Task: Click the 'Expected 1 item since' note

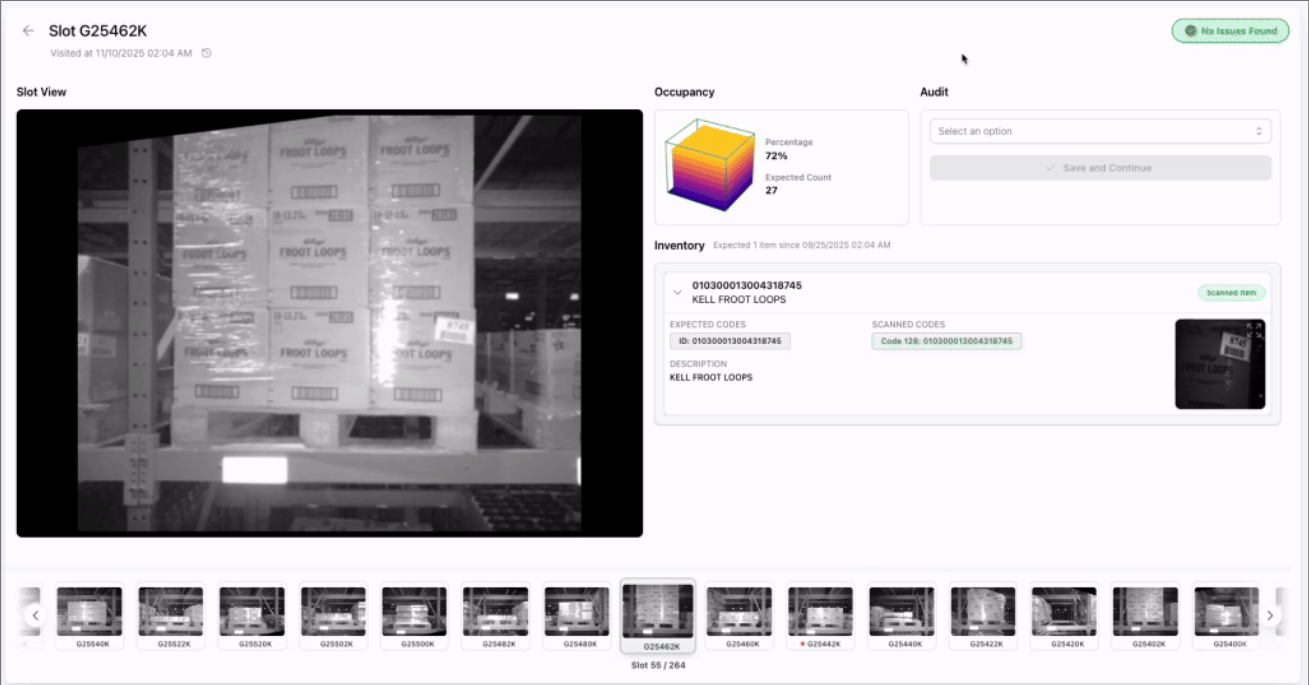Action: click(802, 245)
